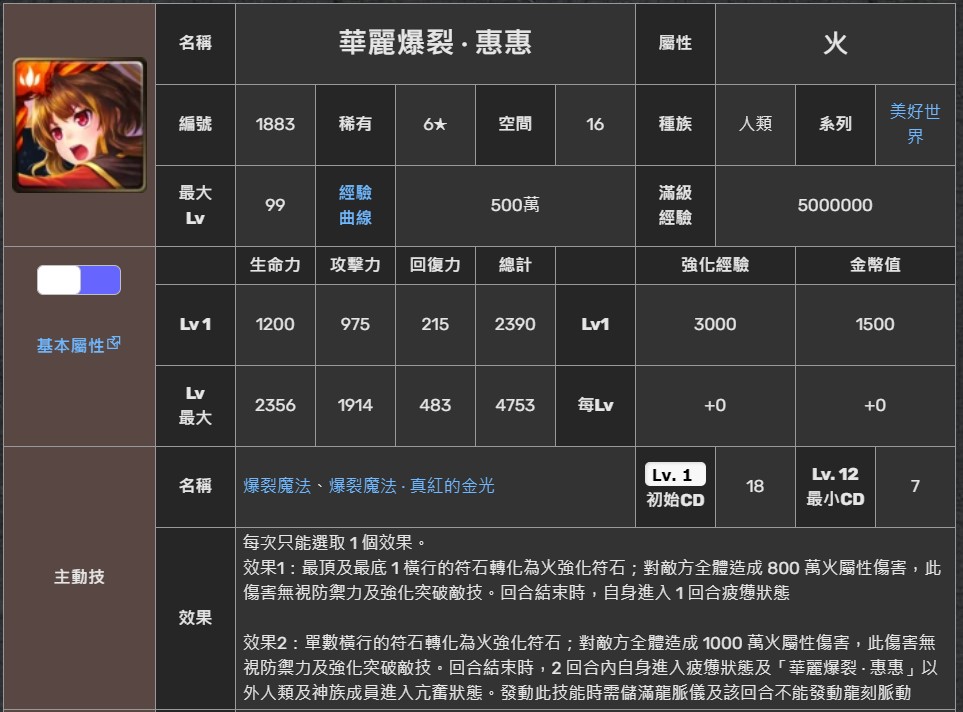Viewport: 963px width, 712px height.
Task: Click the external link icon beside 基本屬性
Action: pos(114,343)
